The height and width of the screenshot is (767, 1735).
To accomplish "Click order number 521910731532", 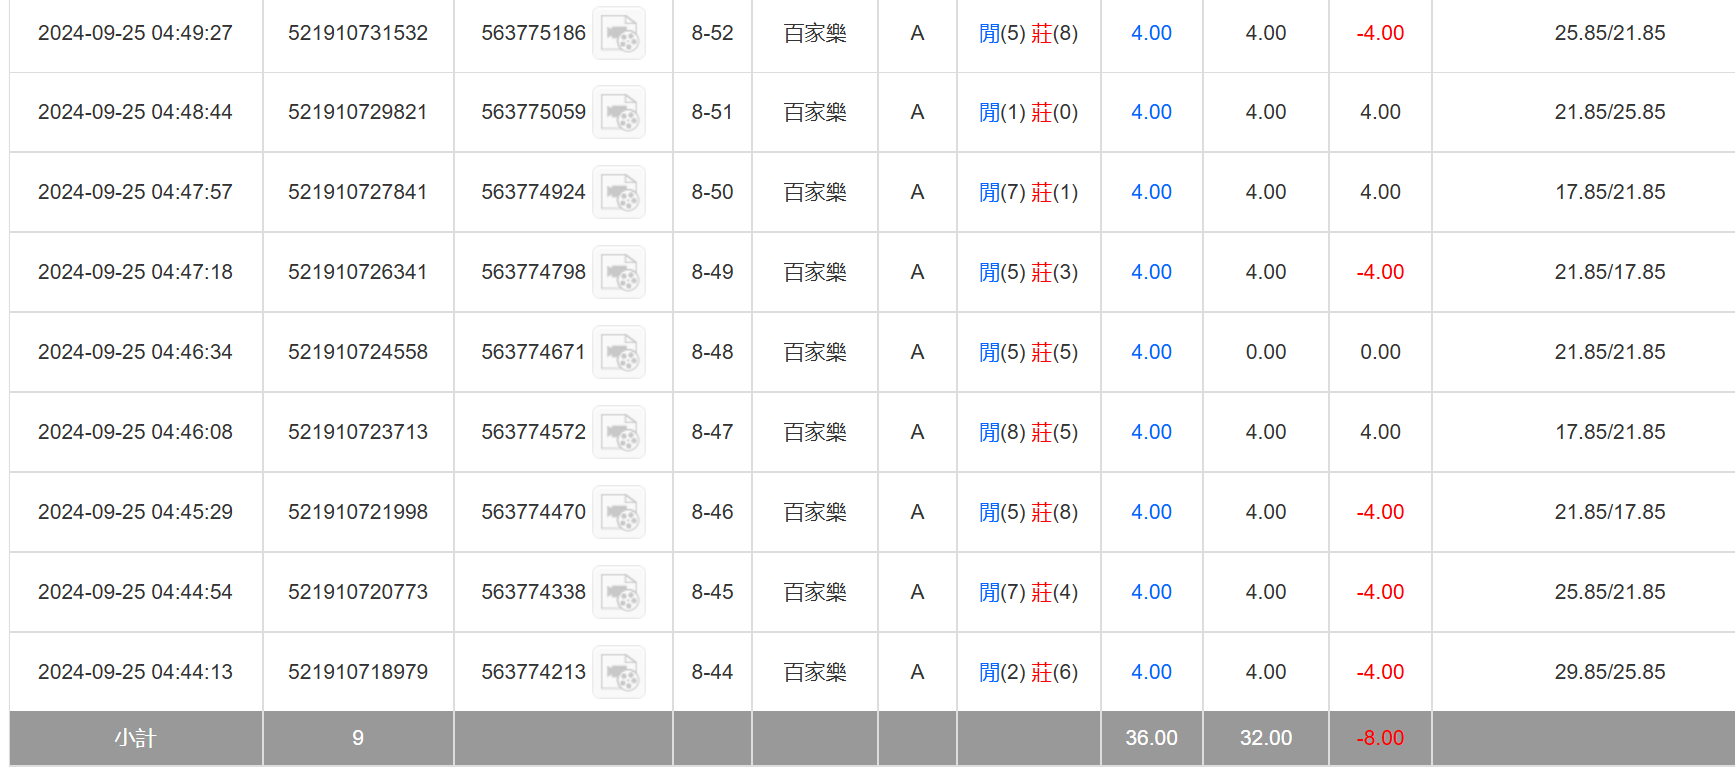I will point(358,33).
